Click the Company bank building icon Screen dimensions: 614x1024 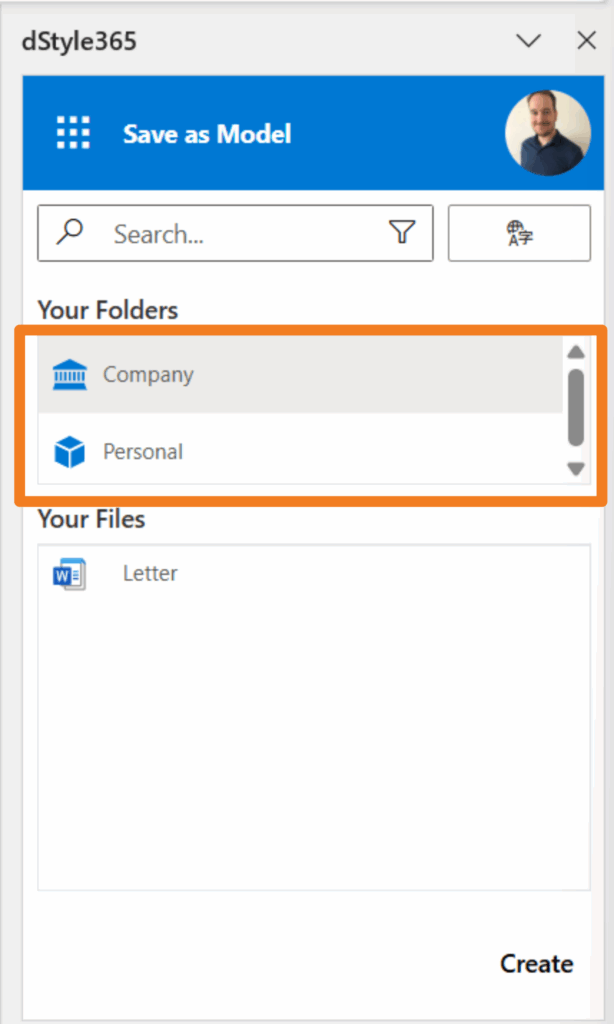(70, 374)
